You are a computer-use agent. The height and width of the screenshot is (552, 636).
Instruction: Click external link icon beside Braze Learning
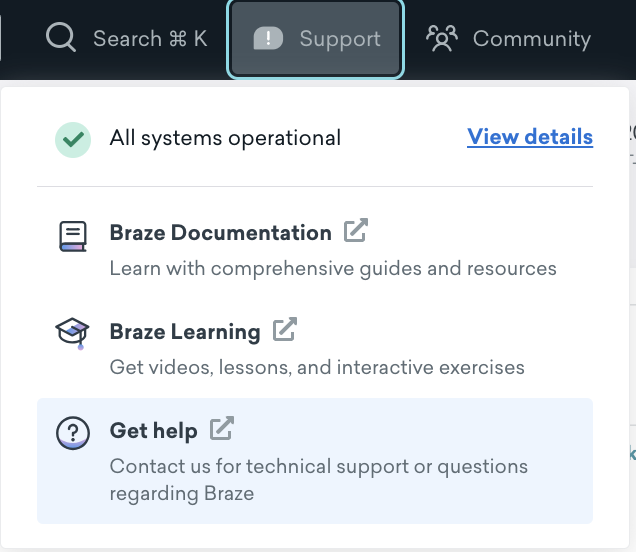pyautogui.click(x=285, y=329)
